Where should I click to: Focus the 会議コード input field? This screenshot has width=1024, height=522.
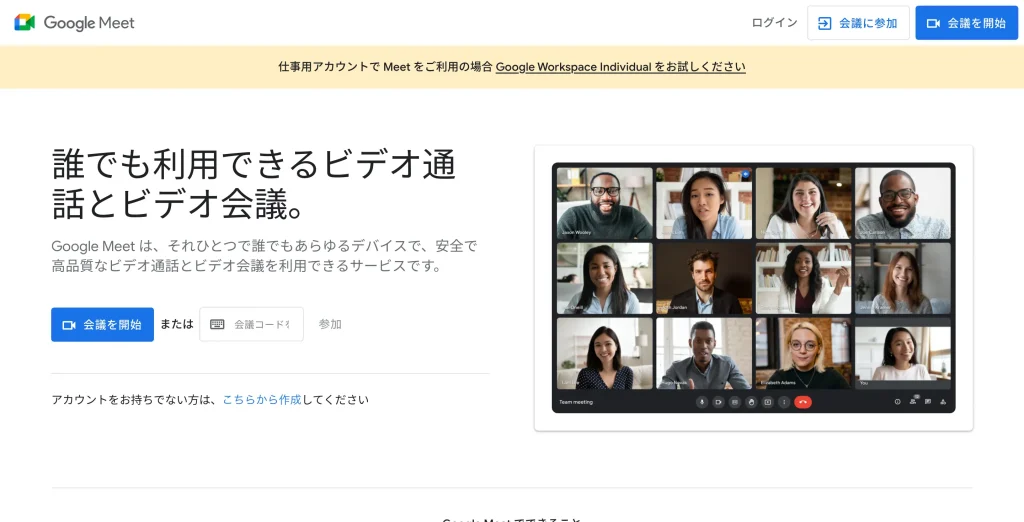[251, 324]
